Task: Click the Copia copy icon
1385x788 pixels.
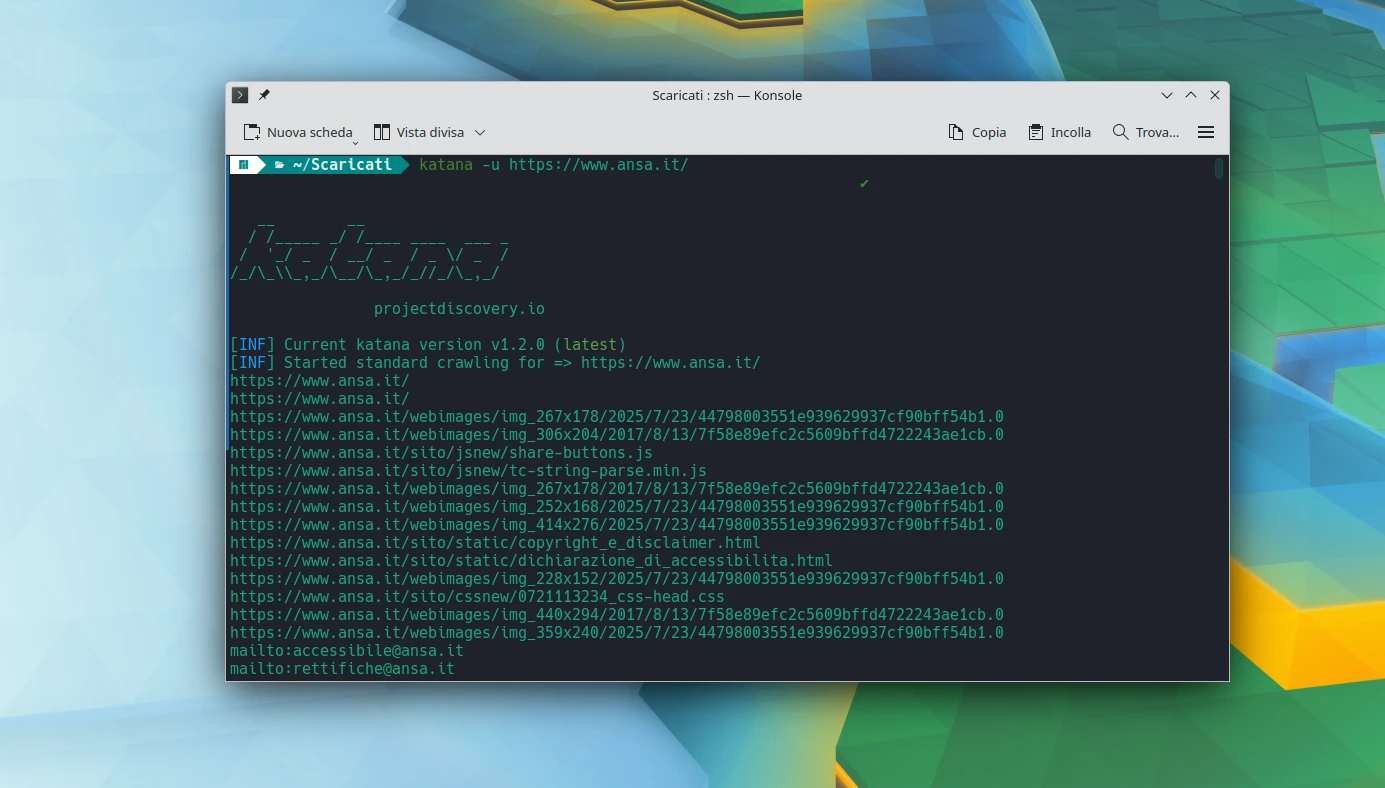Action: 956,132
